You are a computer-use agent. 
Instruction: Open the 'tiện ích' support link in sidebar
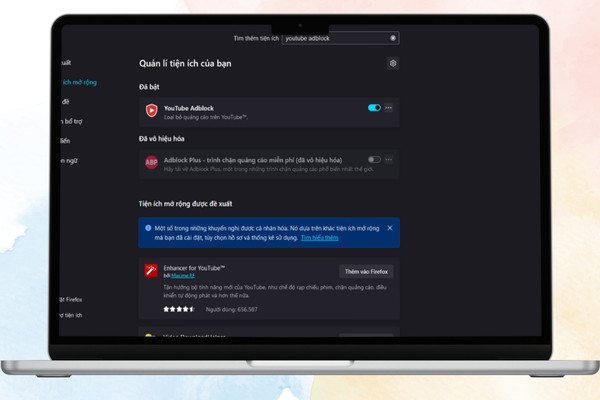pos(71,315)
